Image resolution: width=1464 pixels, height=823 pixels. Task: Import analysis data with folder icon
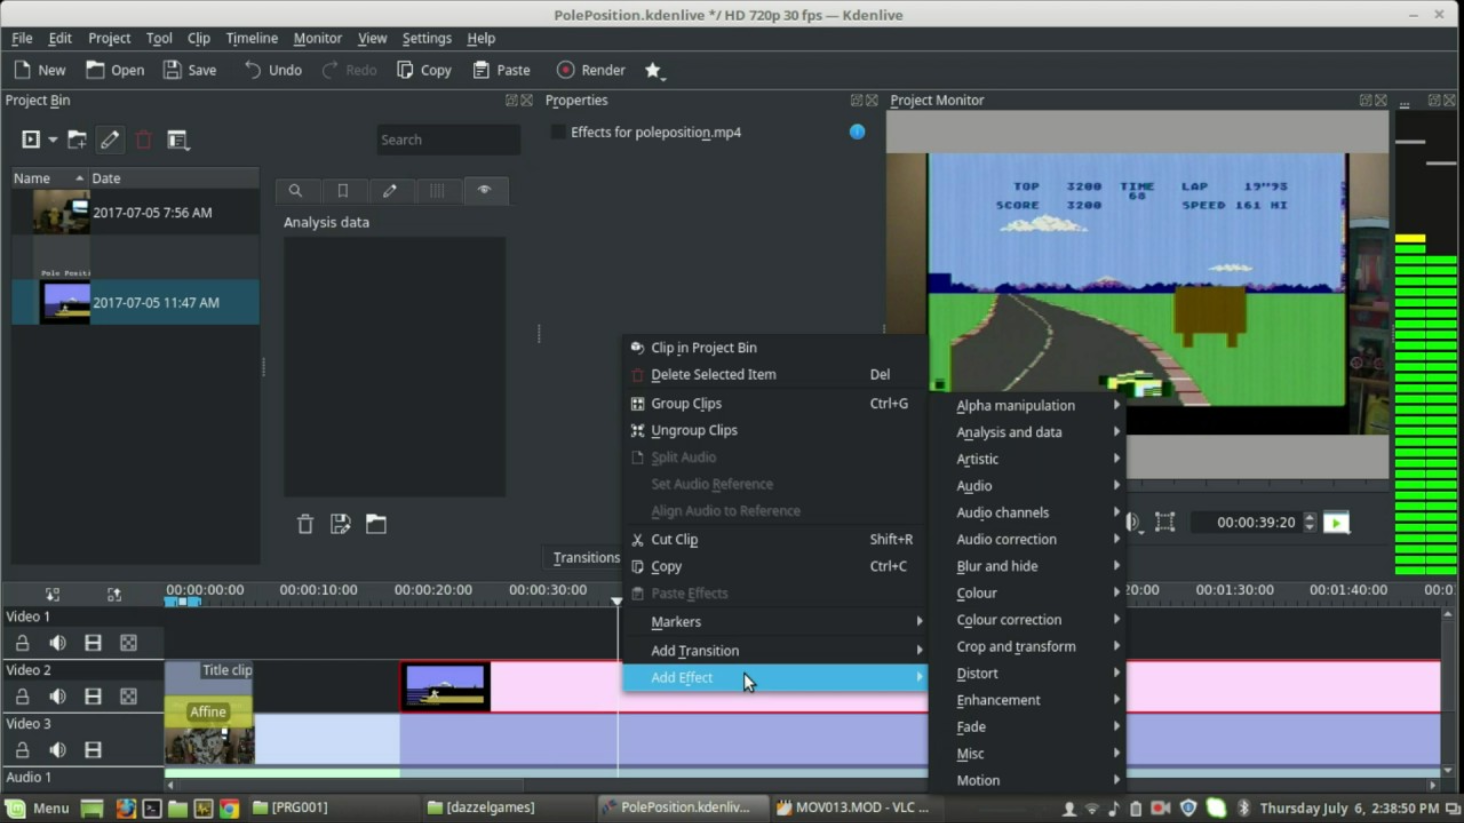pyautogui.click(x=376, y=524)
